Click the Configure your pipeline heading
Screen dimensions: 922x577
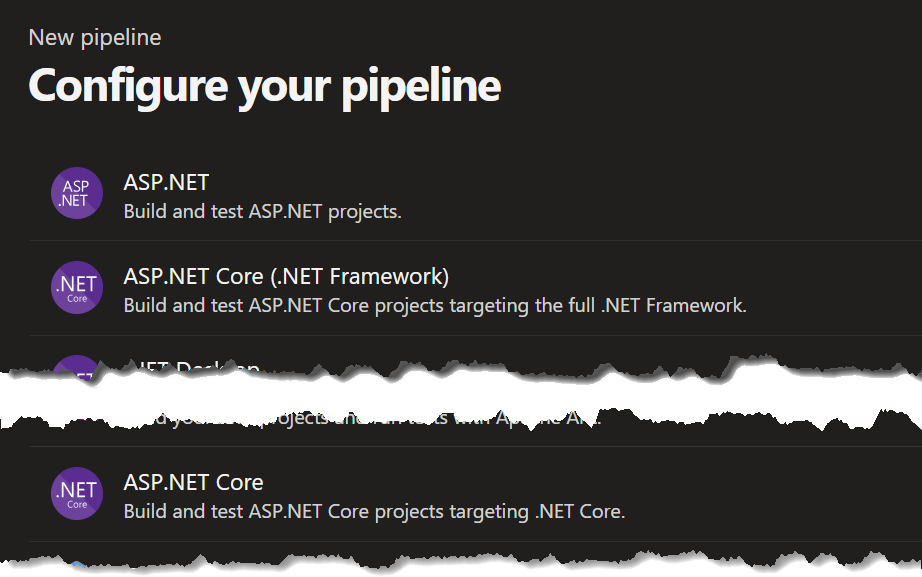pyautogui.click(x=265, y=86)
